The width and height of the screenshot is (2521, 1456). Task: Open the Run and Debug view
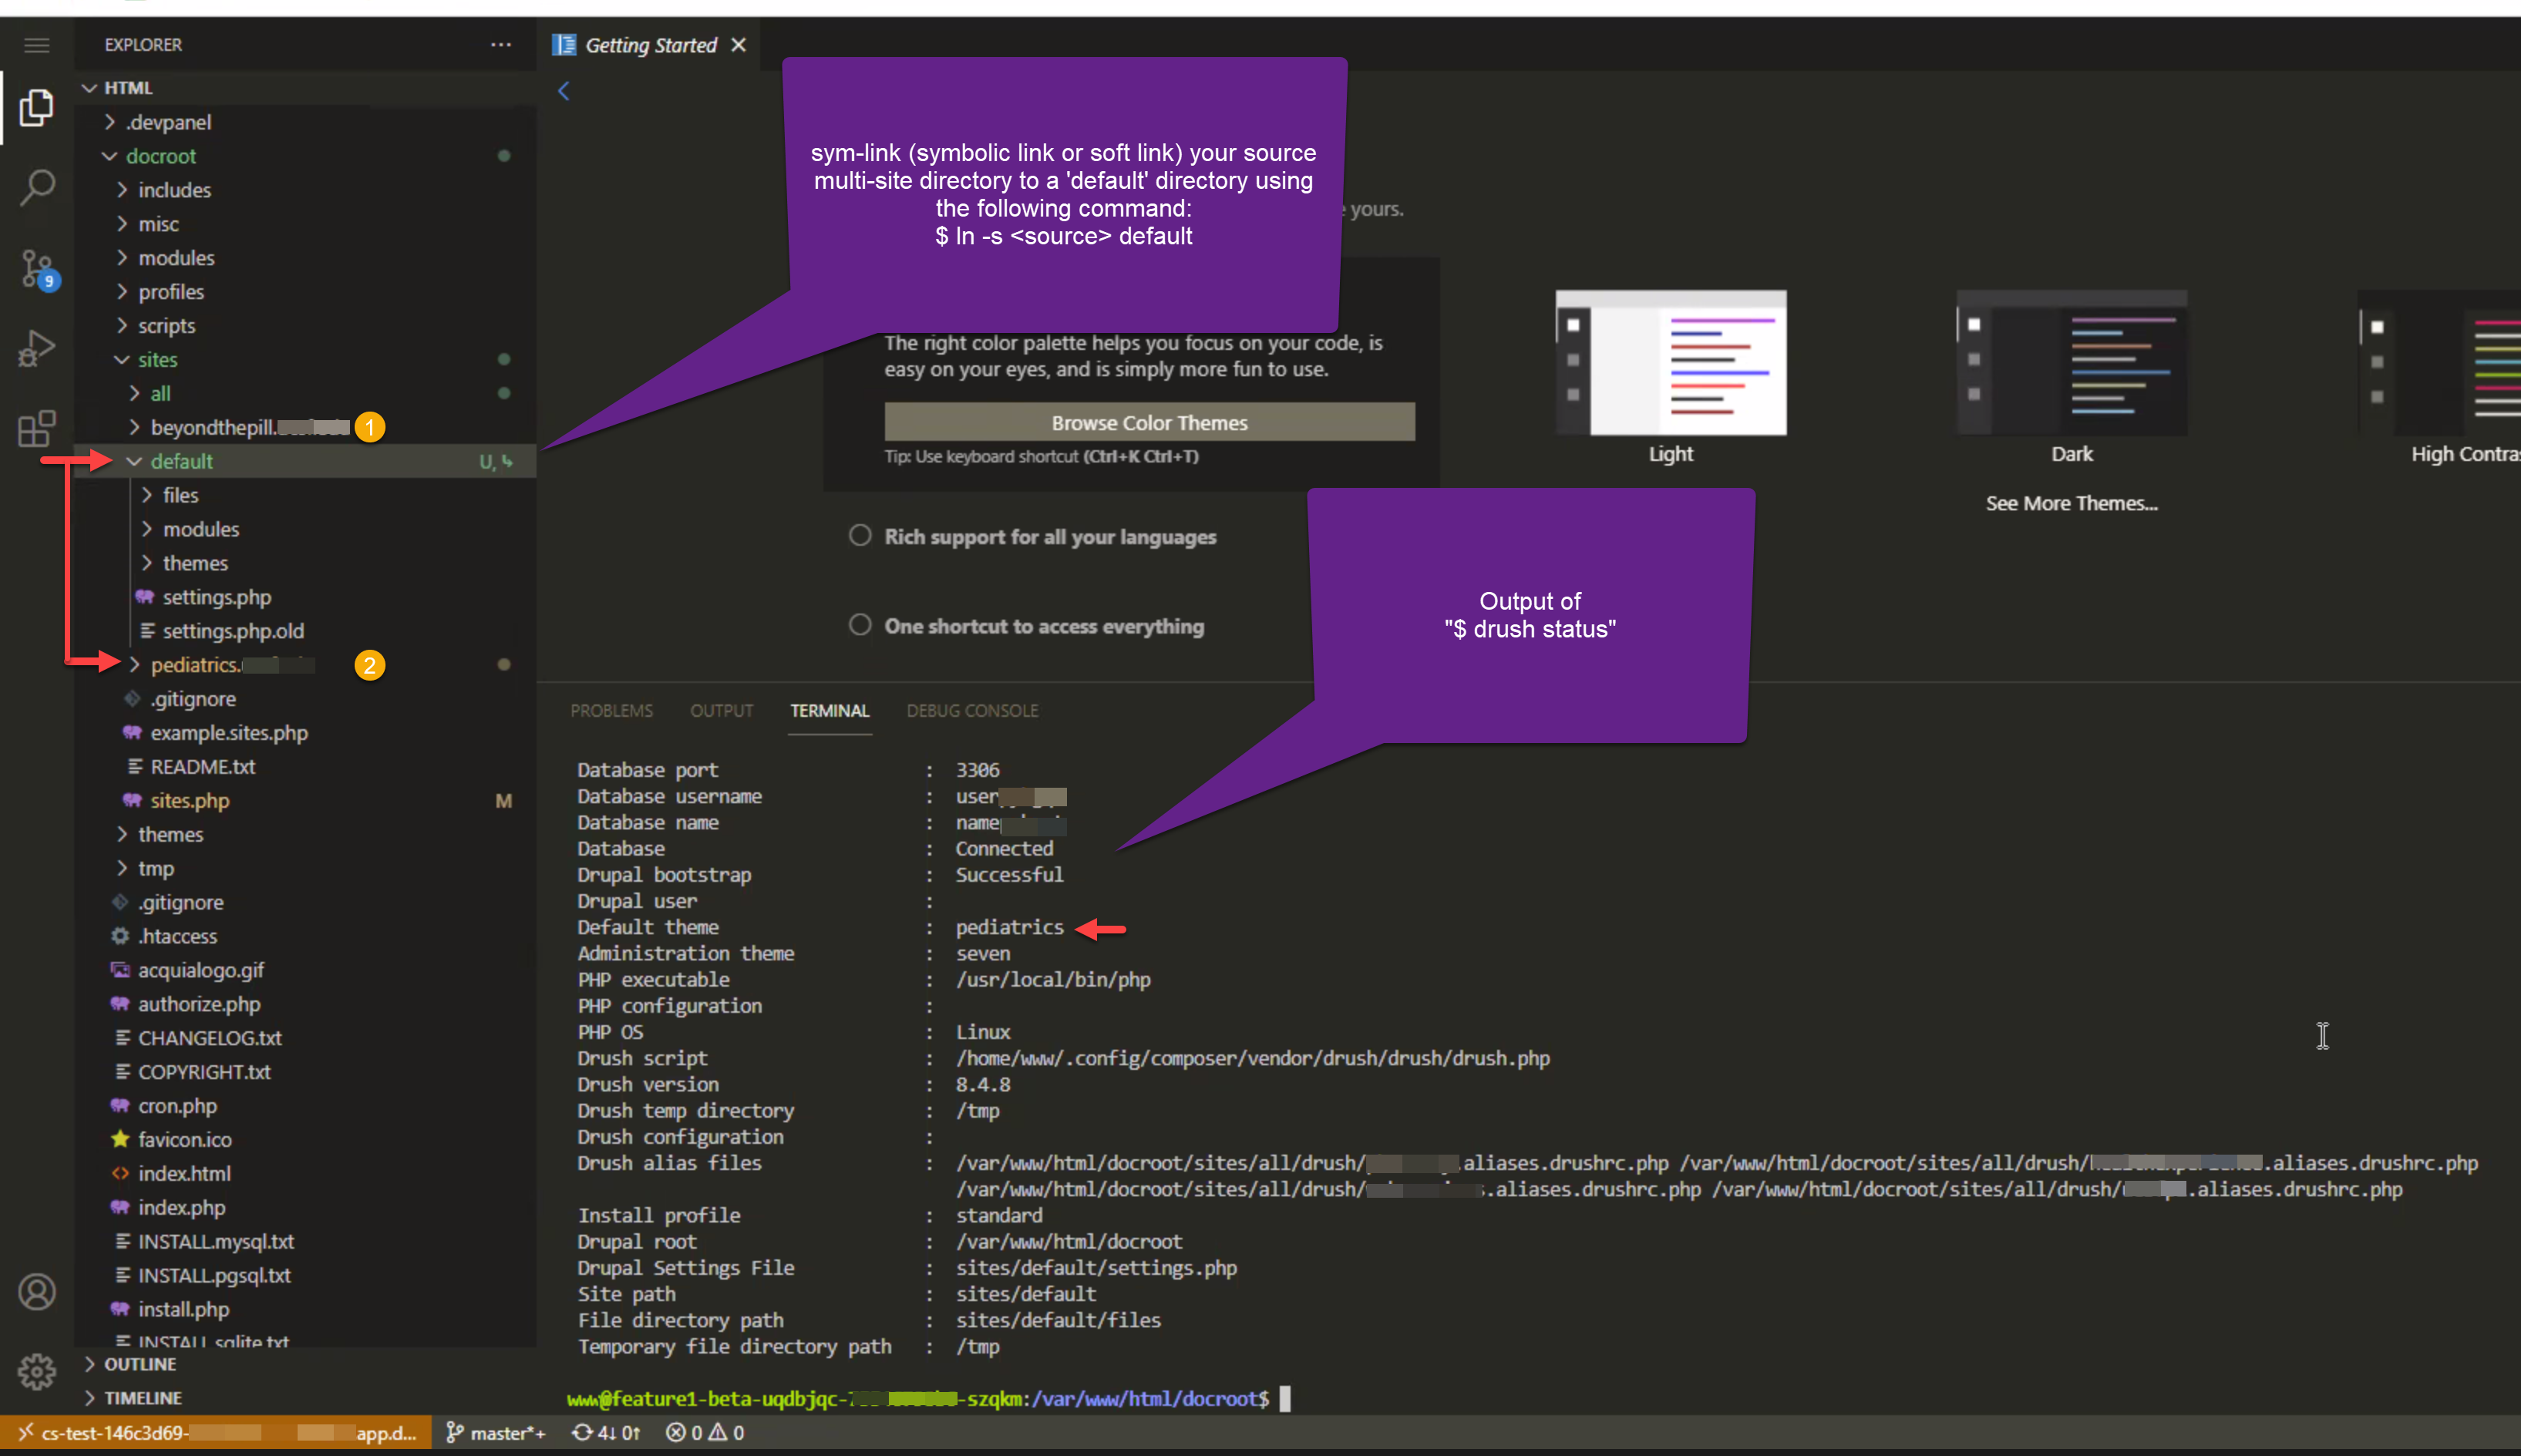point(37,349)
